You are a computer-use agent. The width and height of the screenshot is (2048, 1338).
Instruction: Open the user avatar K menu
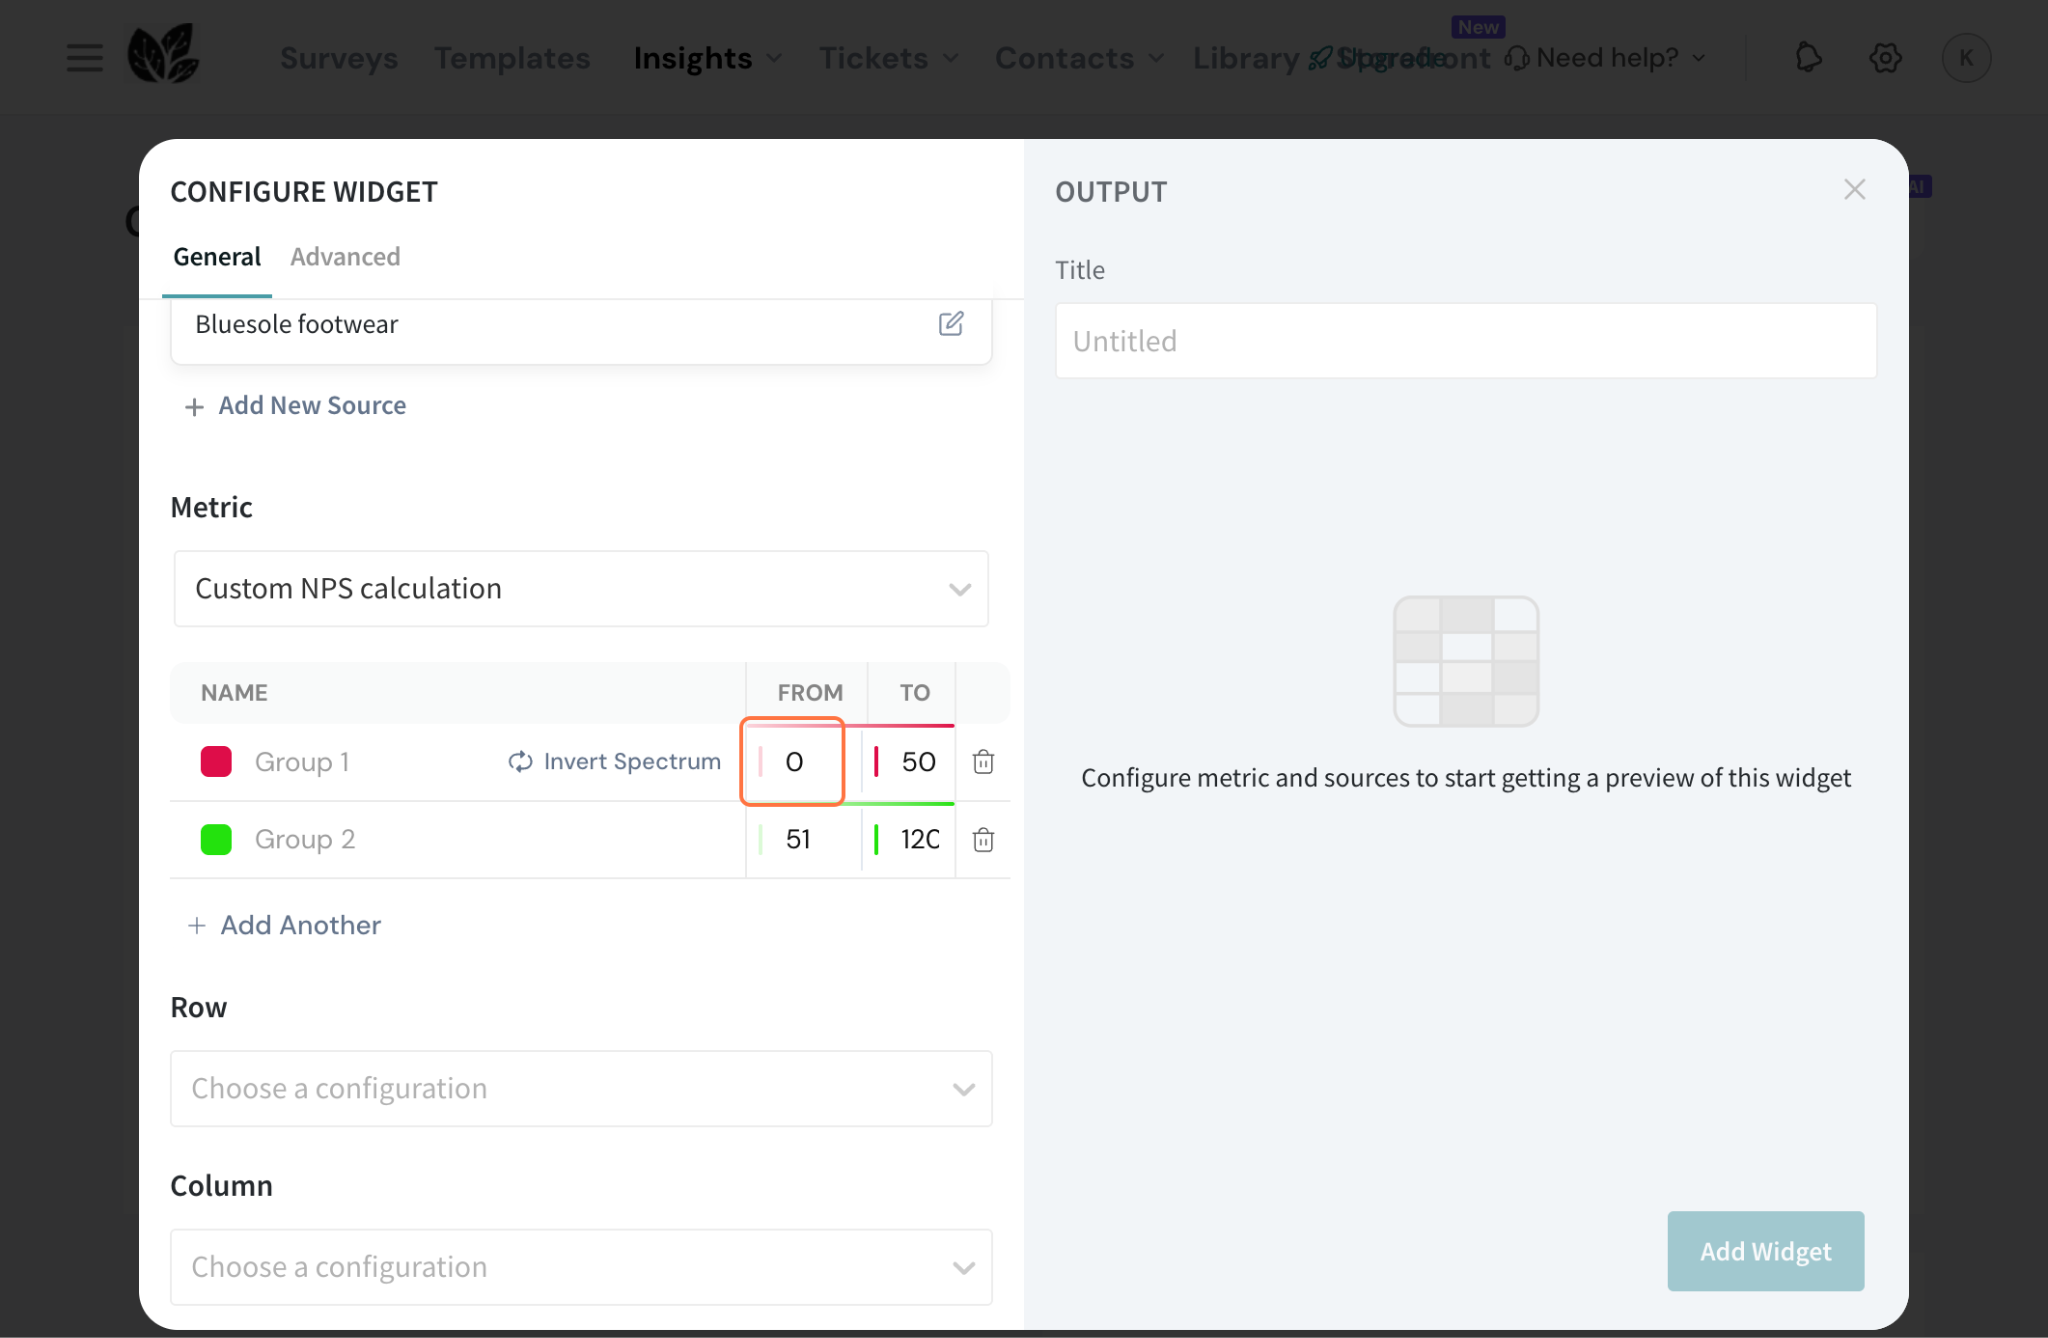(1965, 58)
